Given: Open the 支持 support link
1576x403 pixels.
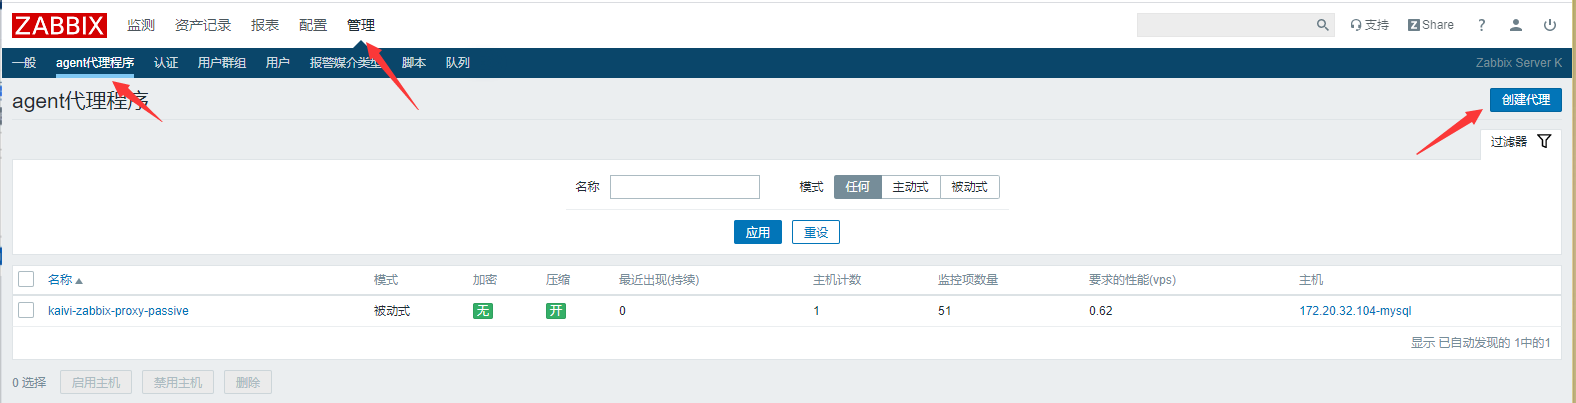Looking at the screenshot, I should (x=1369, y=25).
